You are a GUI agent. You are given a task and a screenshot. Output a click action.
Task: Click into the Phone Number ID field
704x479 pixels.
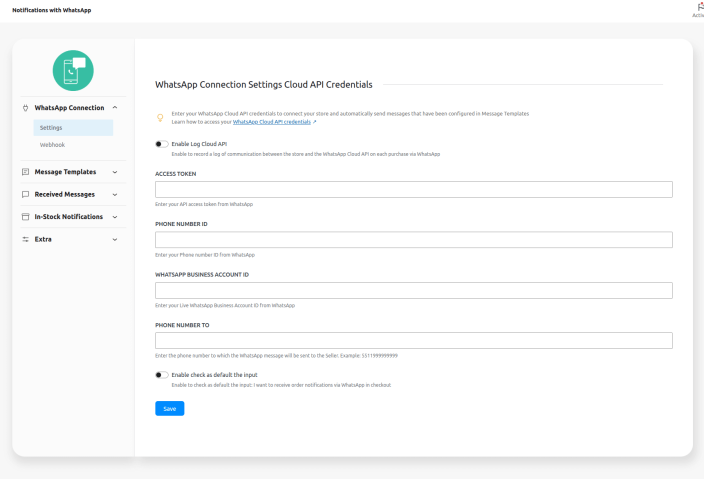point(413,240)
